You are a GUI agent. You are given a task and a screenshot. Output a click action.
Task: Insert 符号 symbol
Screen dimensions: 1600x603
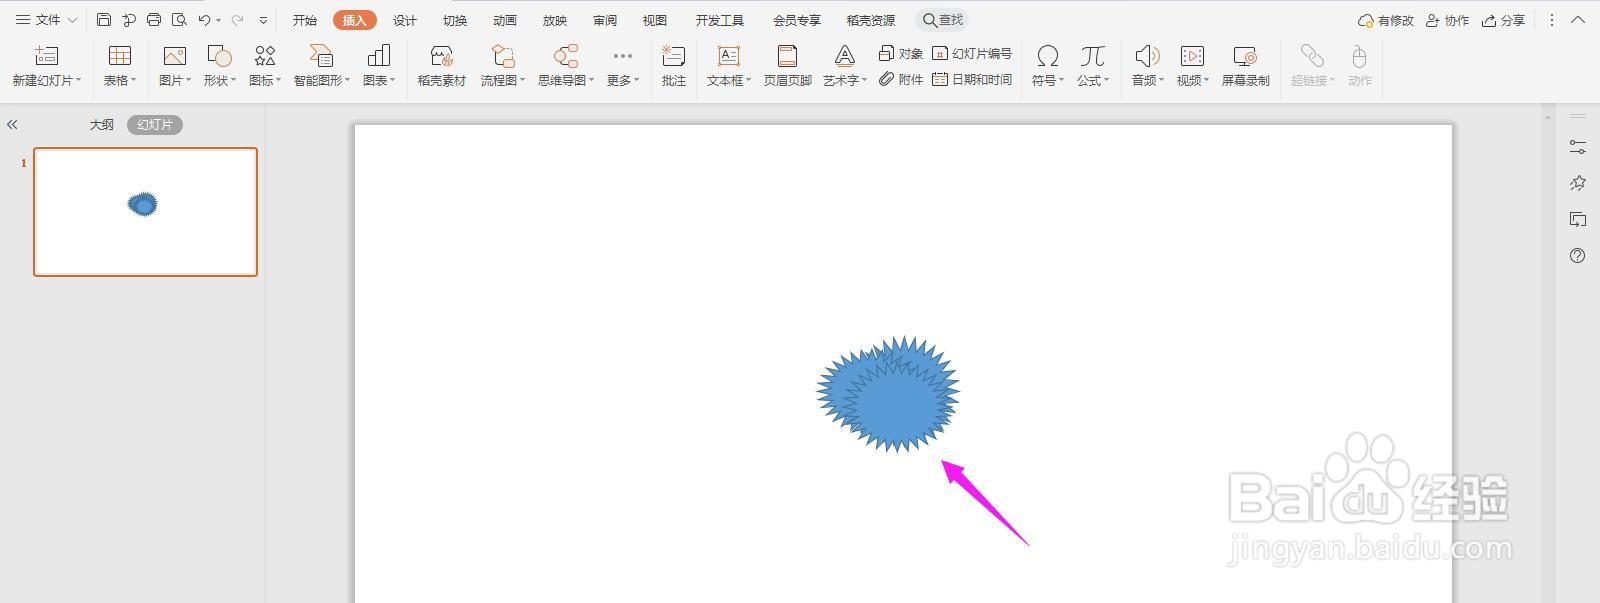(1048, 66)
